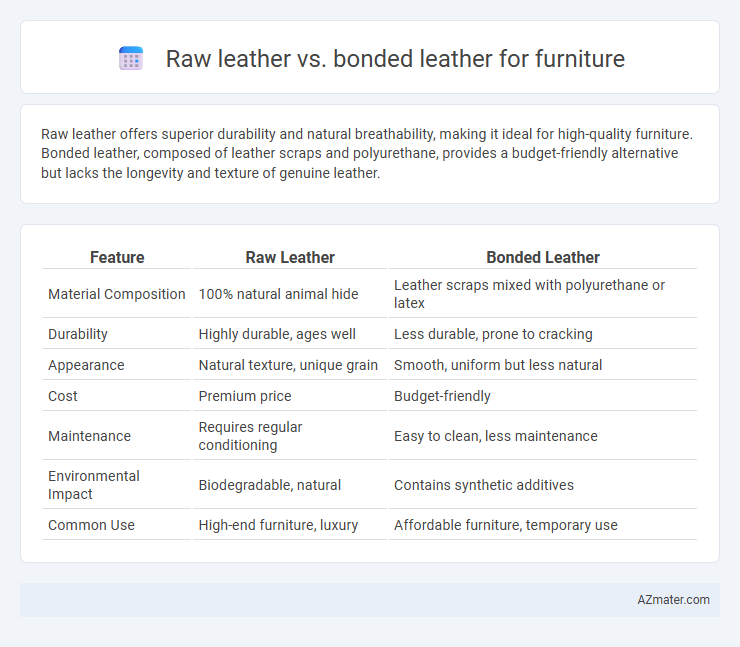Select the cell 'Biodegradable, natural'

click(x=269, y=485)
